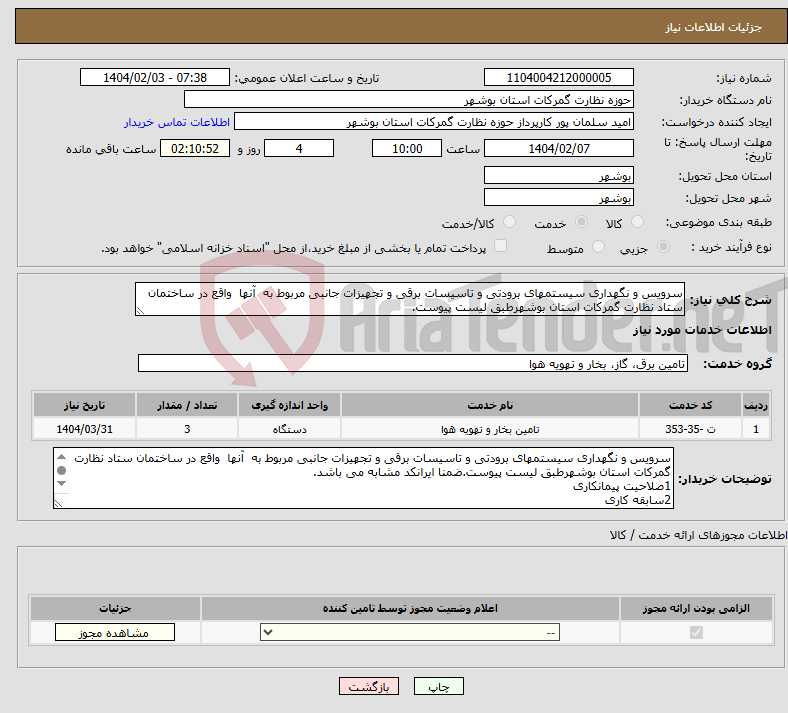
Task: Click the واحد اندازه گیری column header
Action: tap(289, 405)
